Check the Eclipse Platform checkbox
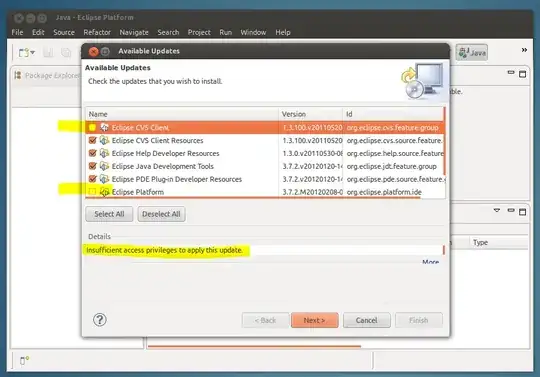Image resolution: width=540 pixels, height=377 pixels. click(92, 192)
